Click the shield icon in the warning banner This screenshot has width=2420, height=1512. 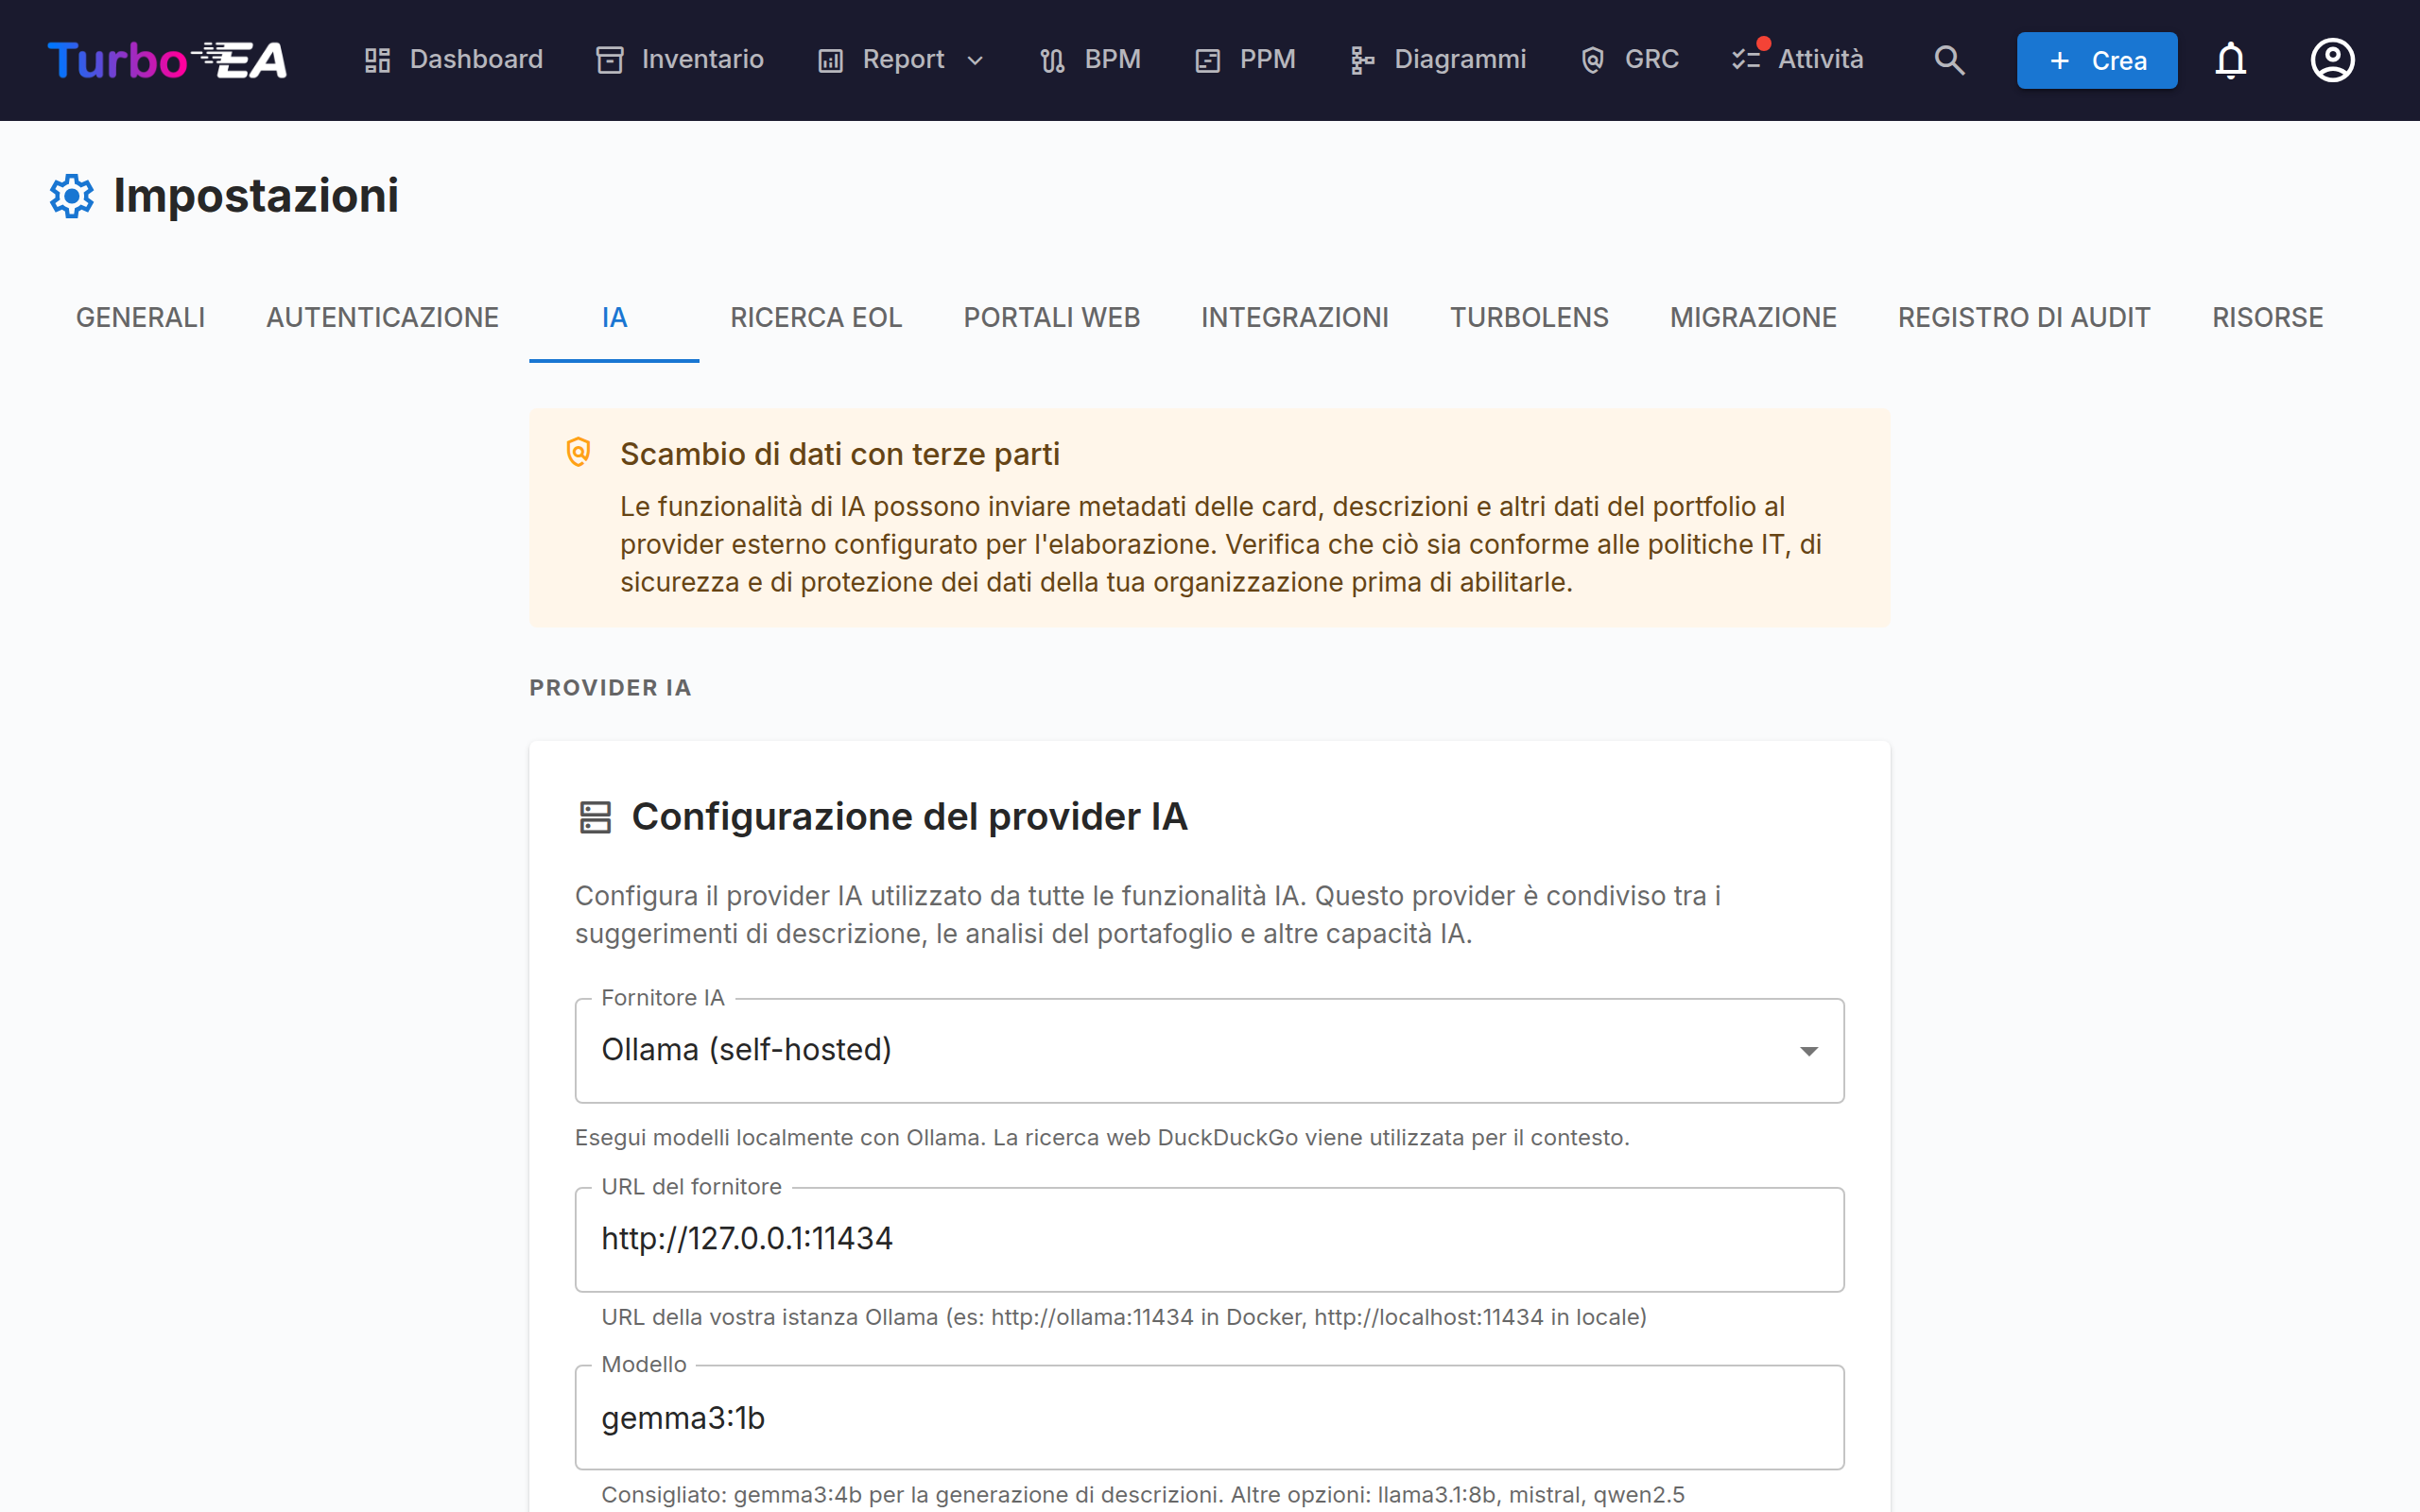click(578, 452)
